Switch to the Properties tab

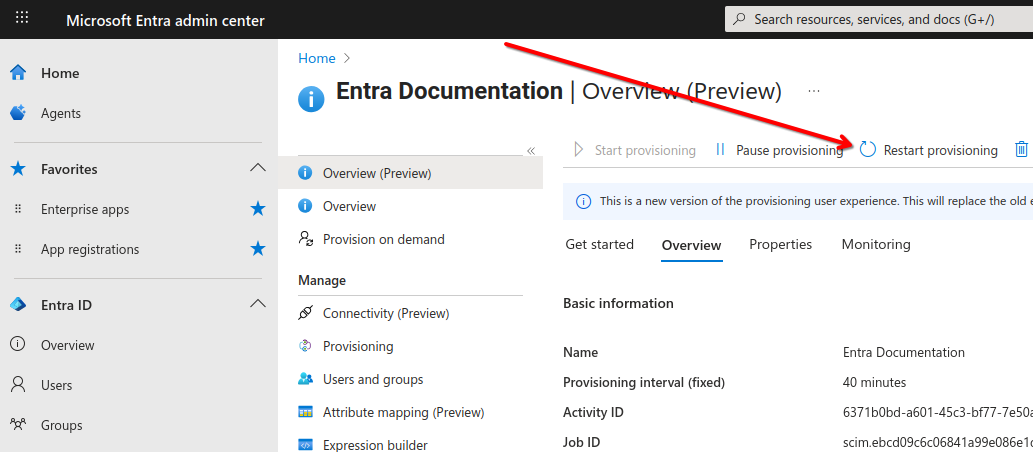(780, 244)
